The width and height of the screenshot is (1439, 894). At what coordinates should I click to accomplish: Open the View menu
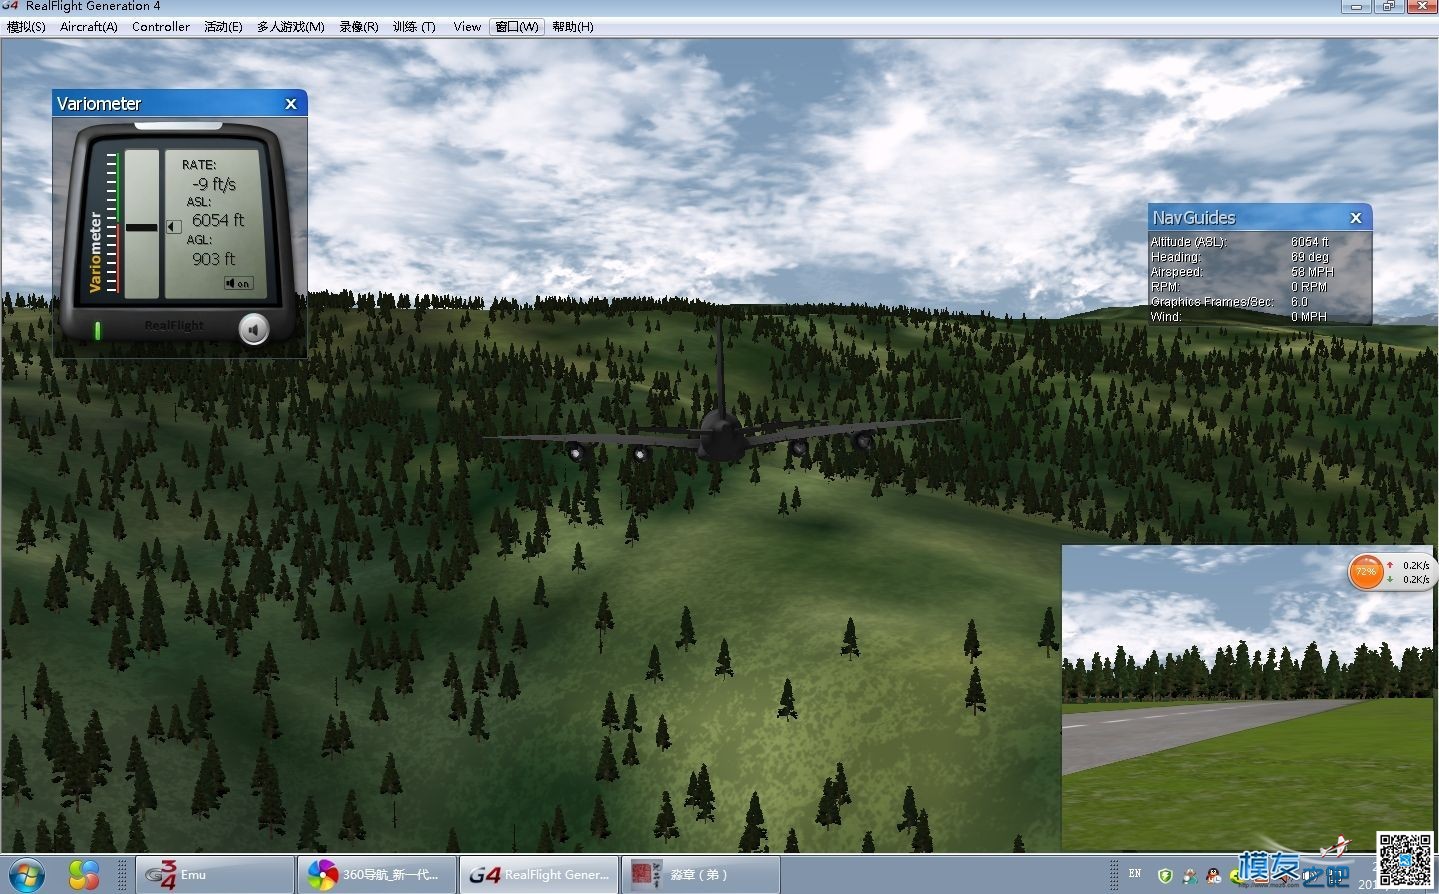coord(467,27)
